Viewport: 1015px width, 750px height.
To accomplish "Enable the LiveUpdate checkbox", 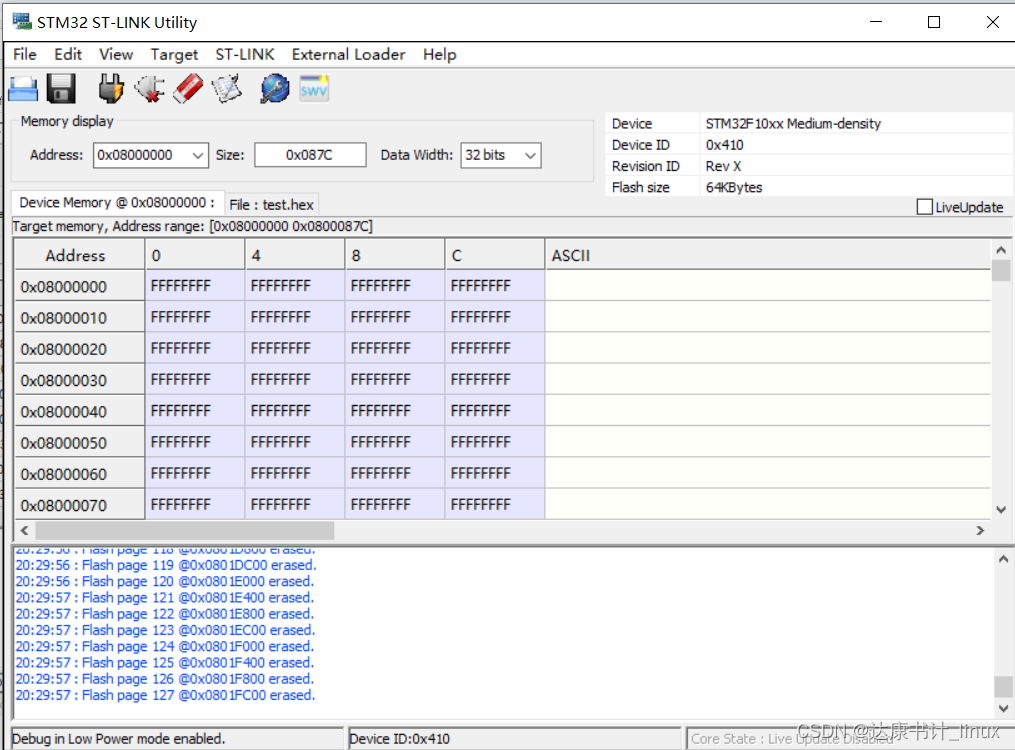I will click(x=925, y=207).
